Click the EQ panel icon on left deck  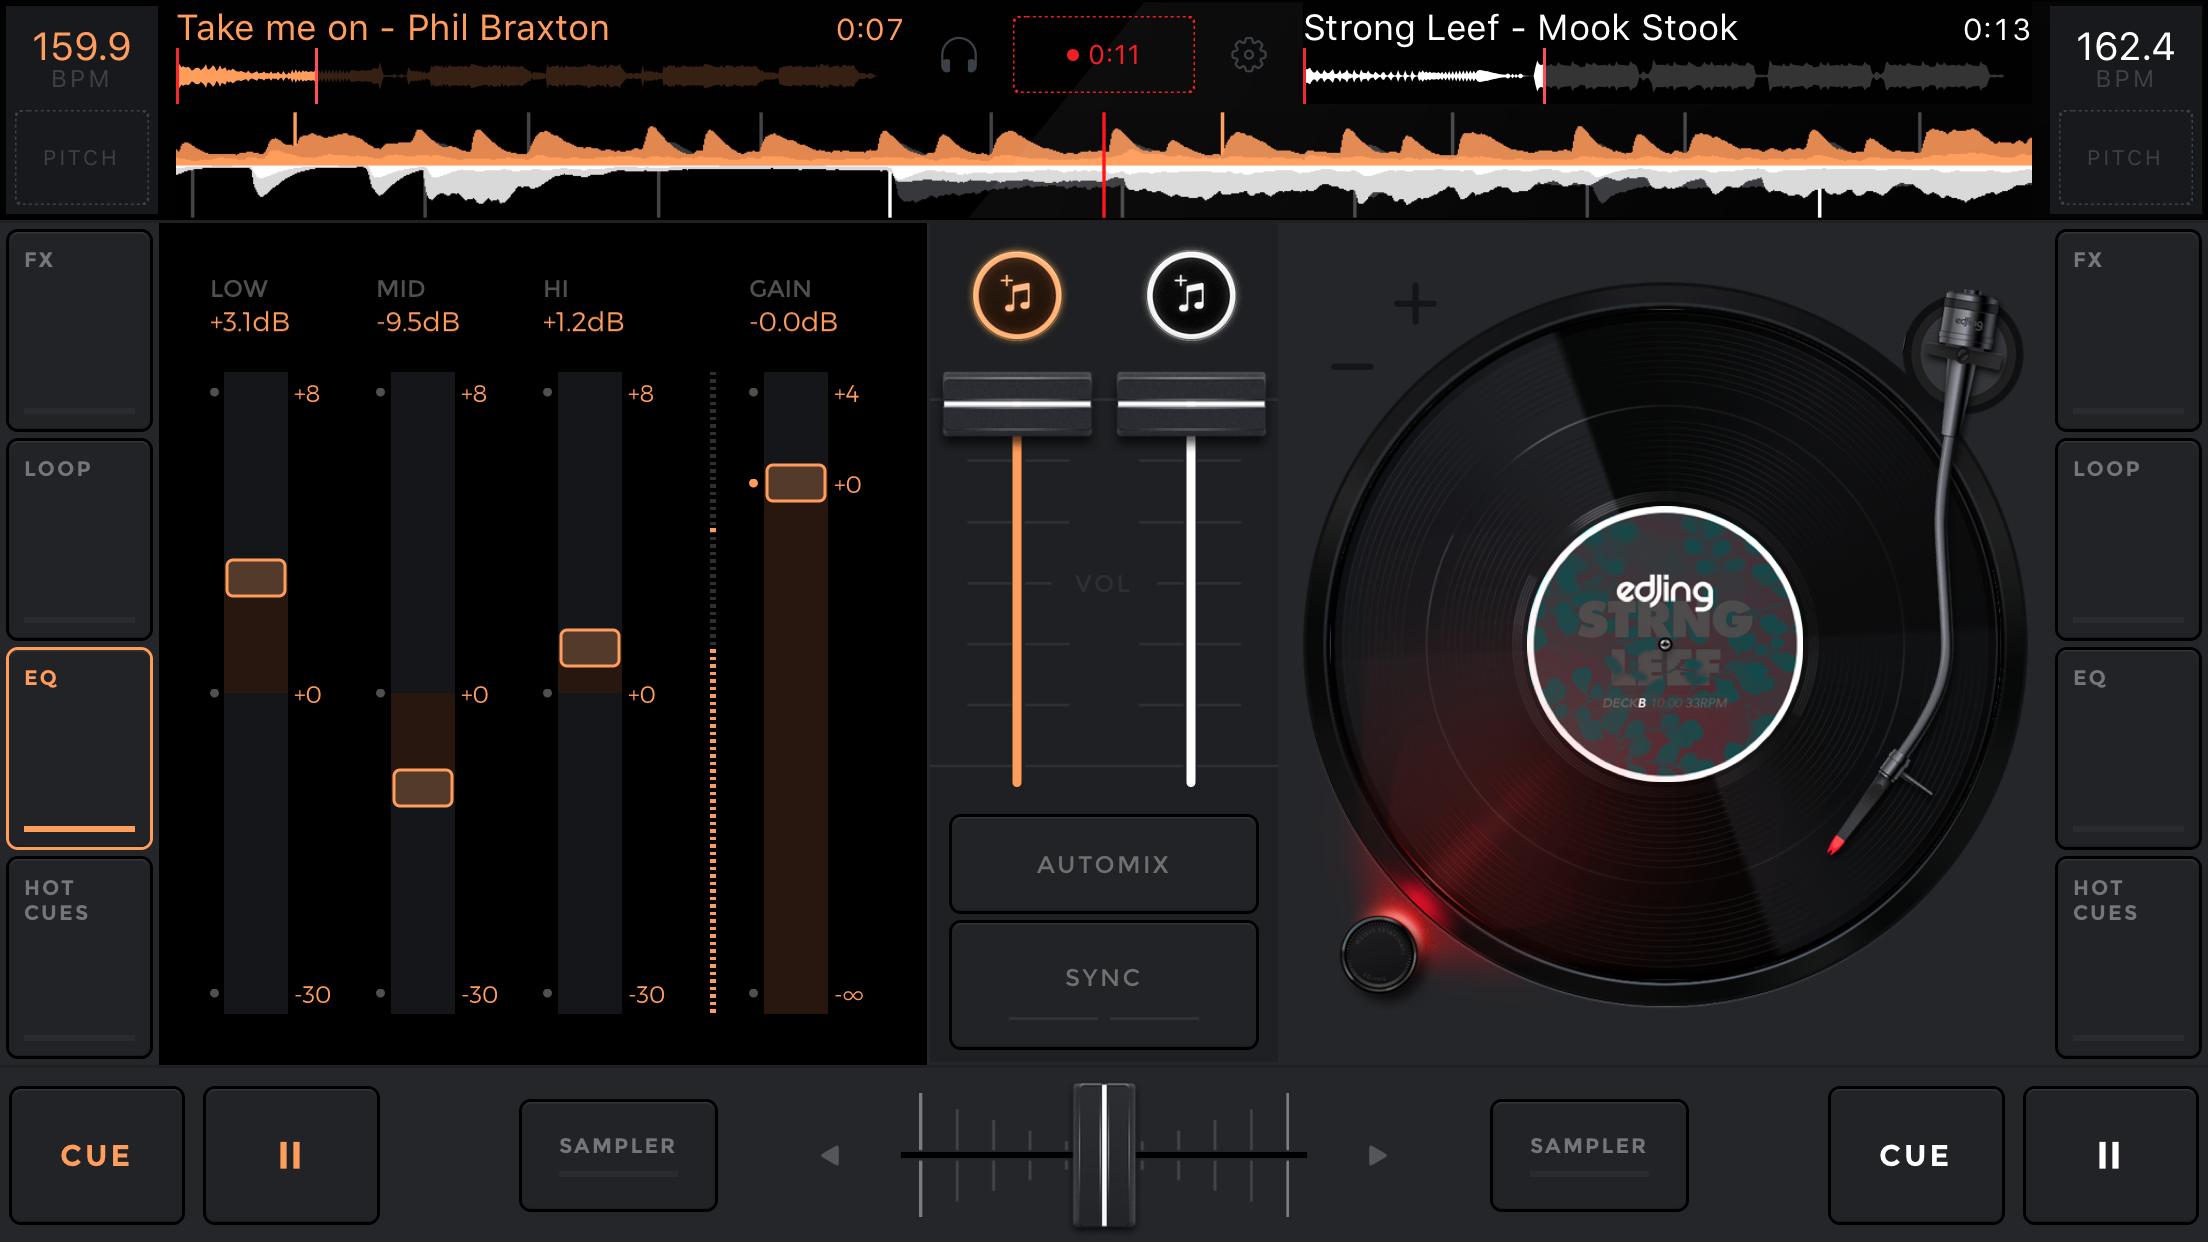[x=79, y=745]
